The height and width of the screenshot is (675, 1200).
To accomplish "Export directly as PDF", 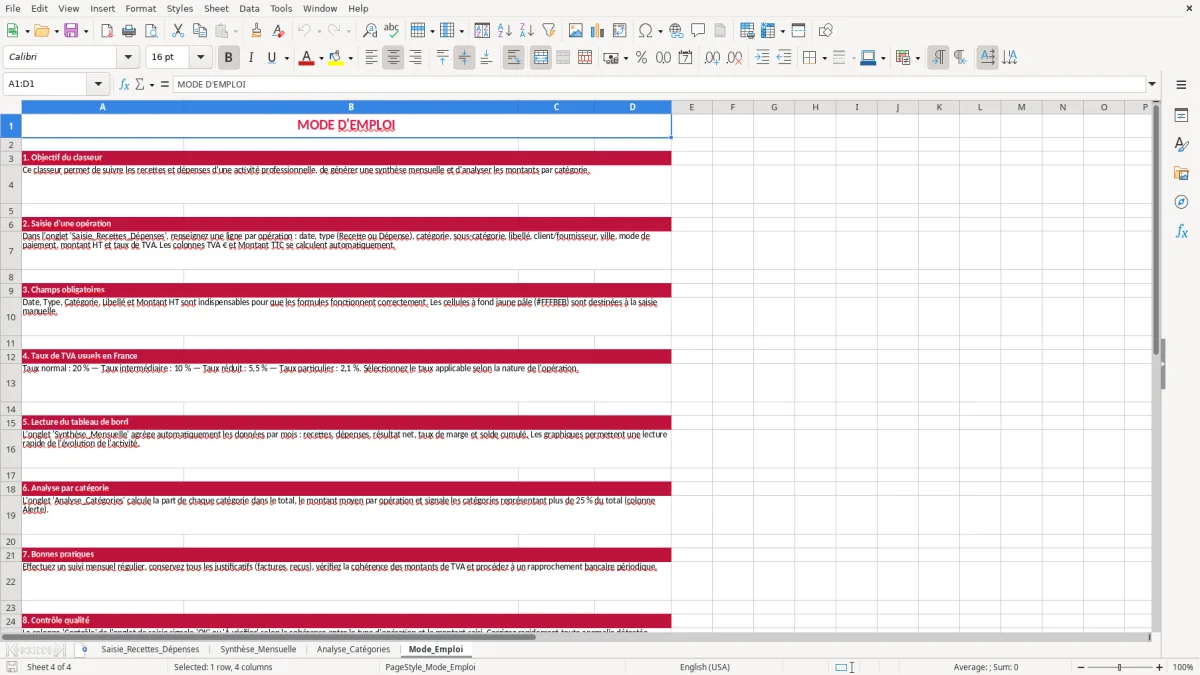I will 106,31.
